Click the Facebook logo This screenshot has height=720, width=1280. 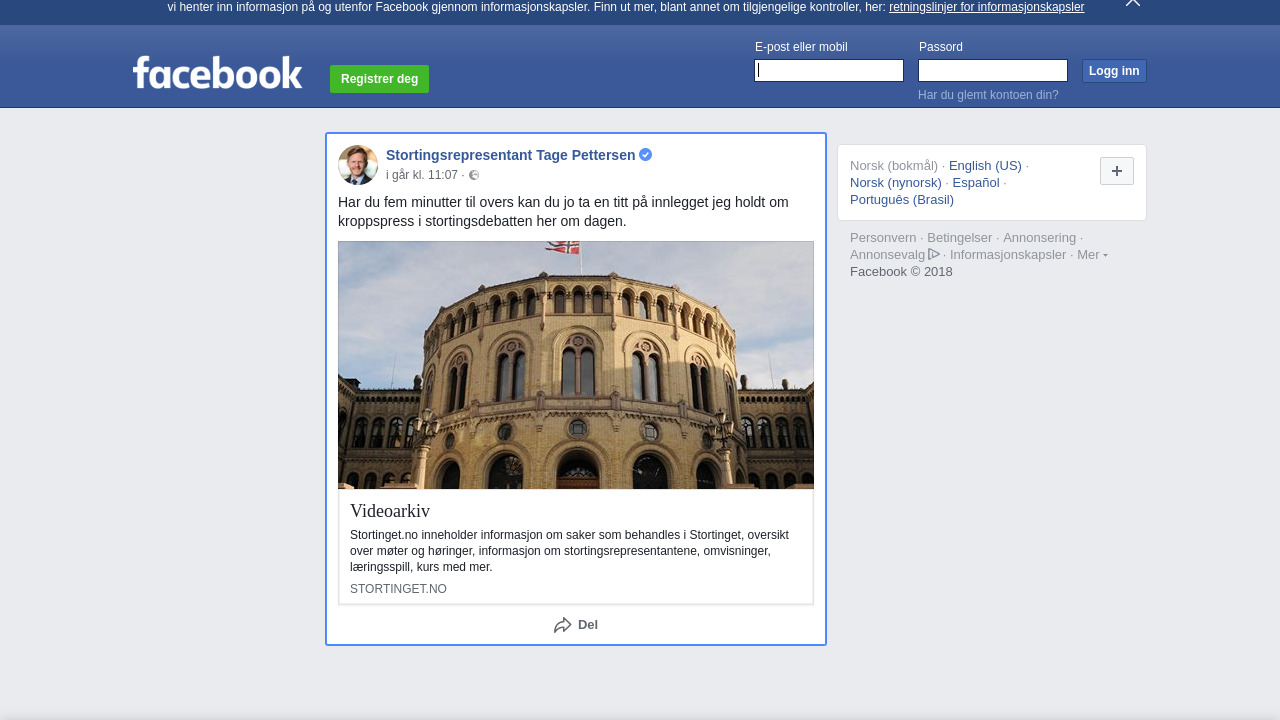217,73
